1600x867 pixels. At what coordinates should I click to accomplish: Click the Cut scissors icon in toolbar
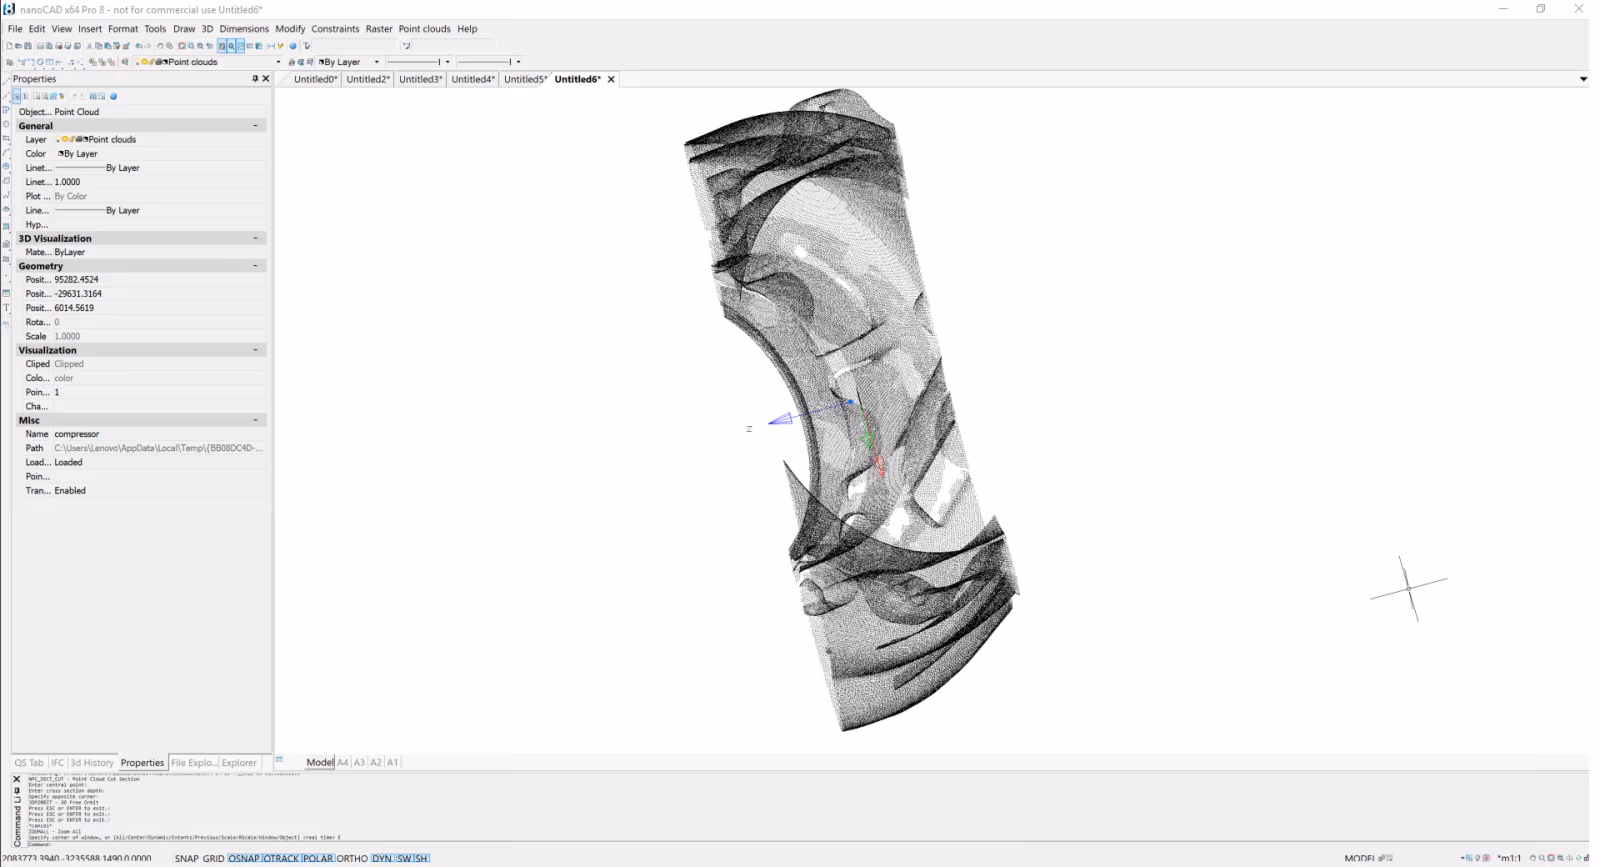coord(89,46)
